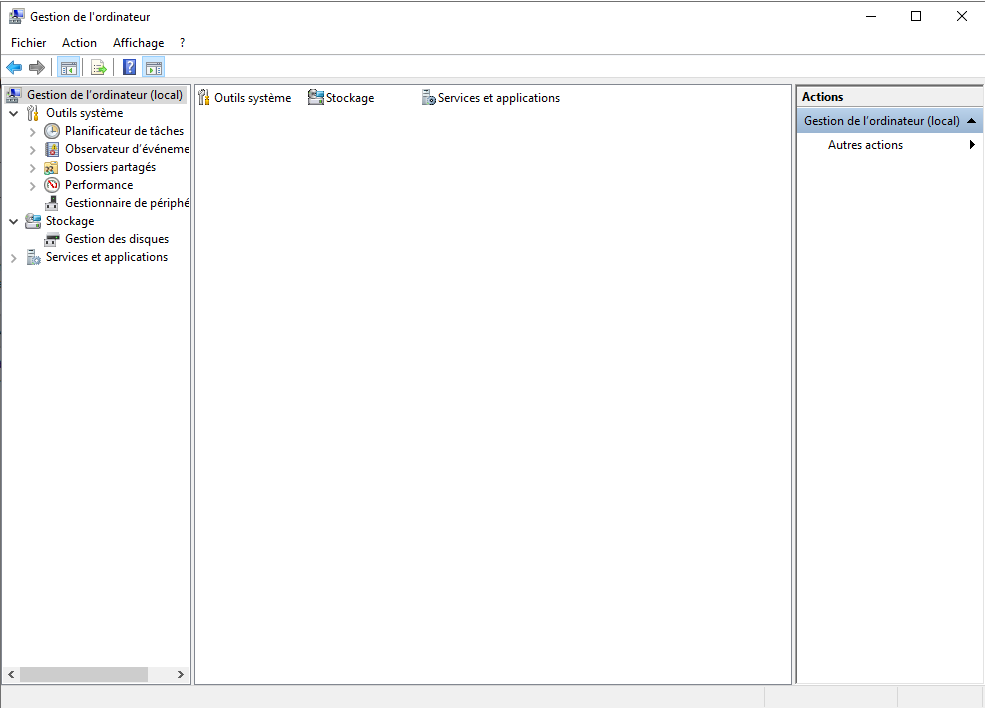Click Services et applications icon in center pane
This screenshot has height=708, width=985.
click(x=428, y=97)
